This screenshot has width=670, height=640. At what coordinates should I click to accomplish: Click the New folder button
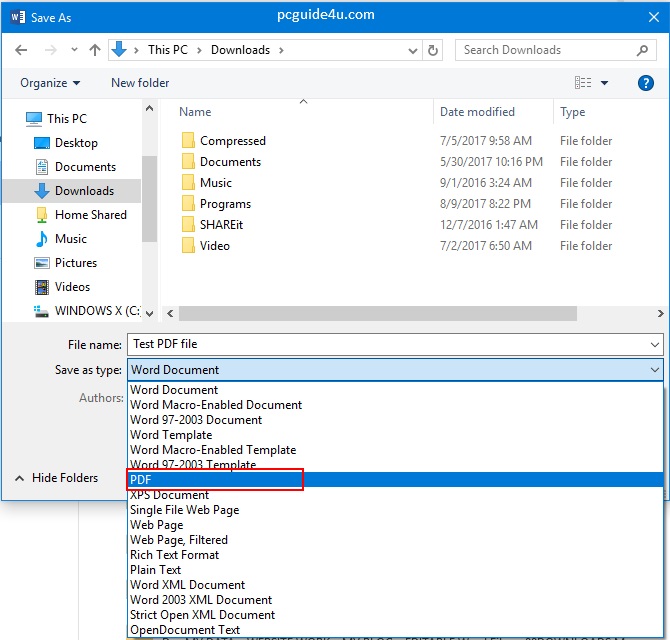140,83
